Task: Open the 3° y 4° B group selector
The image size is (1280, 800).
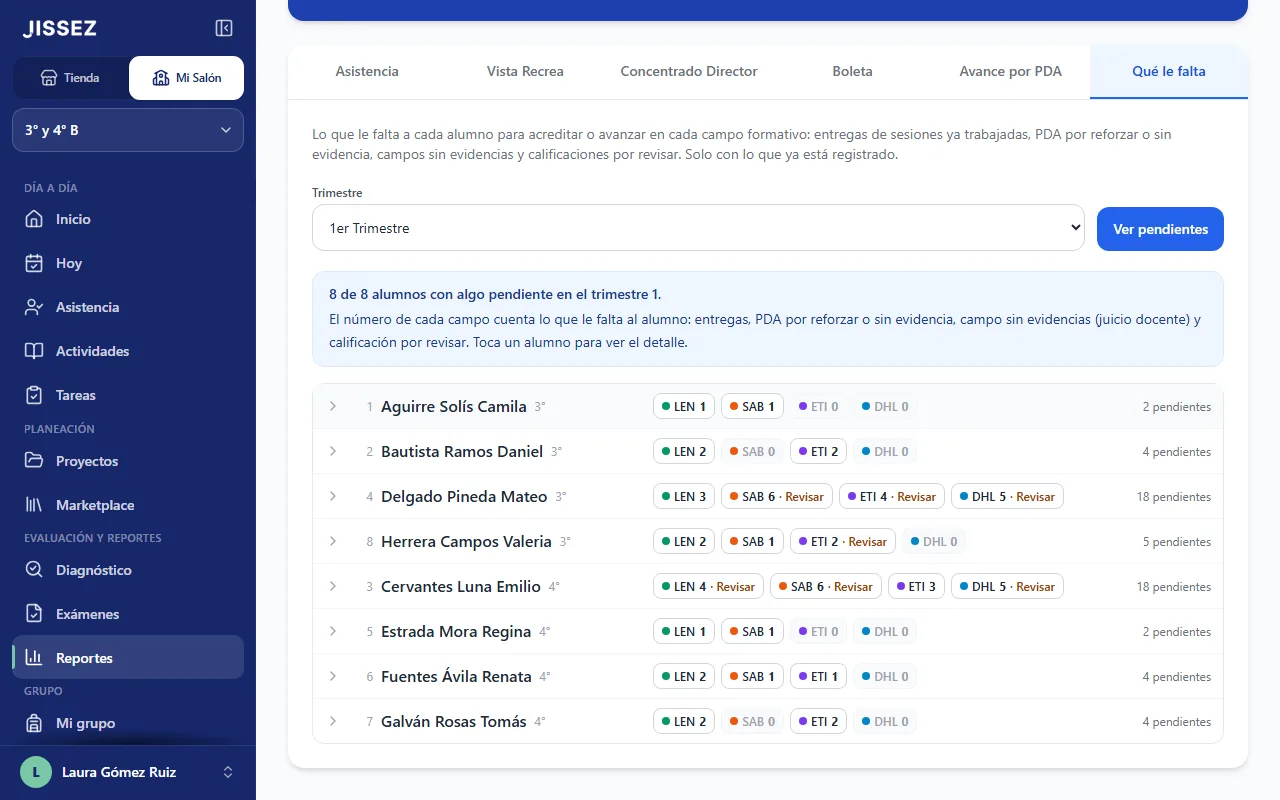Action: pos(128,130)
